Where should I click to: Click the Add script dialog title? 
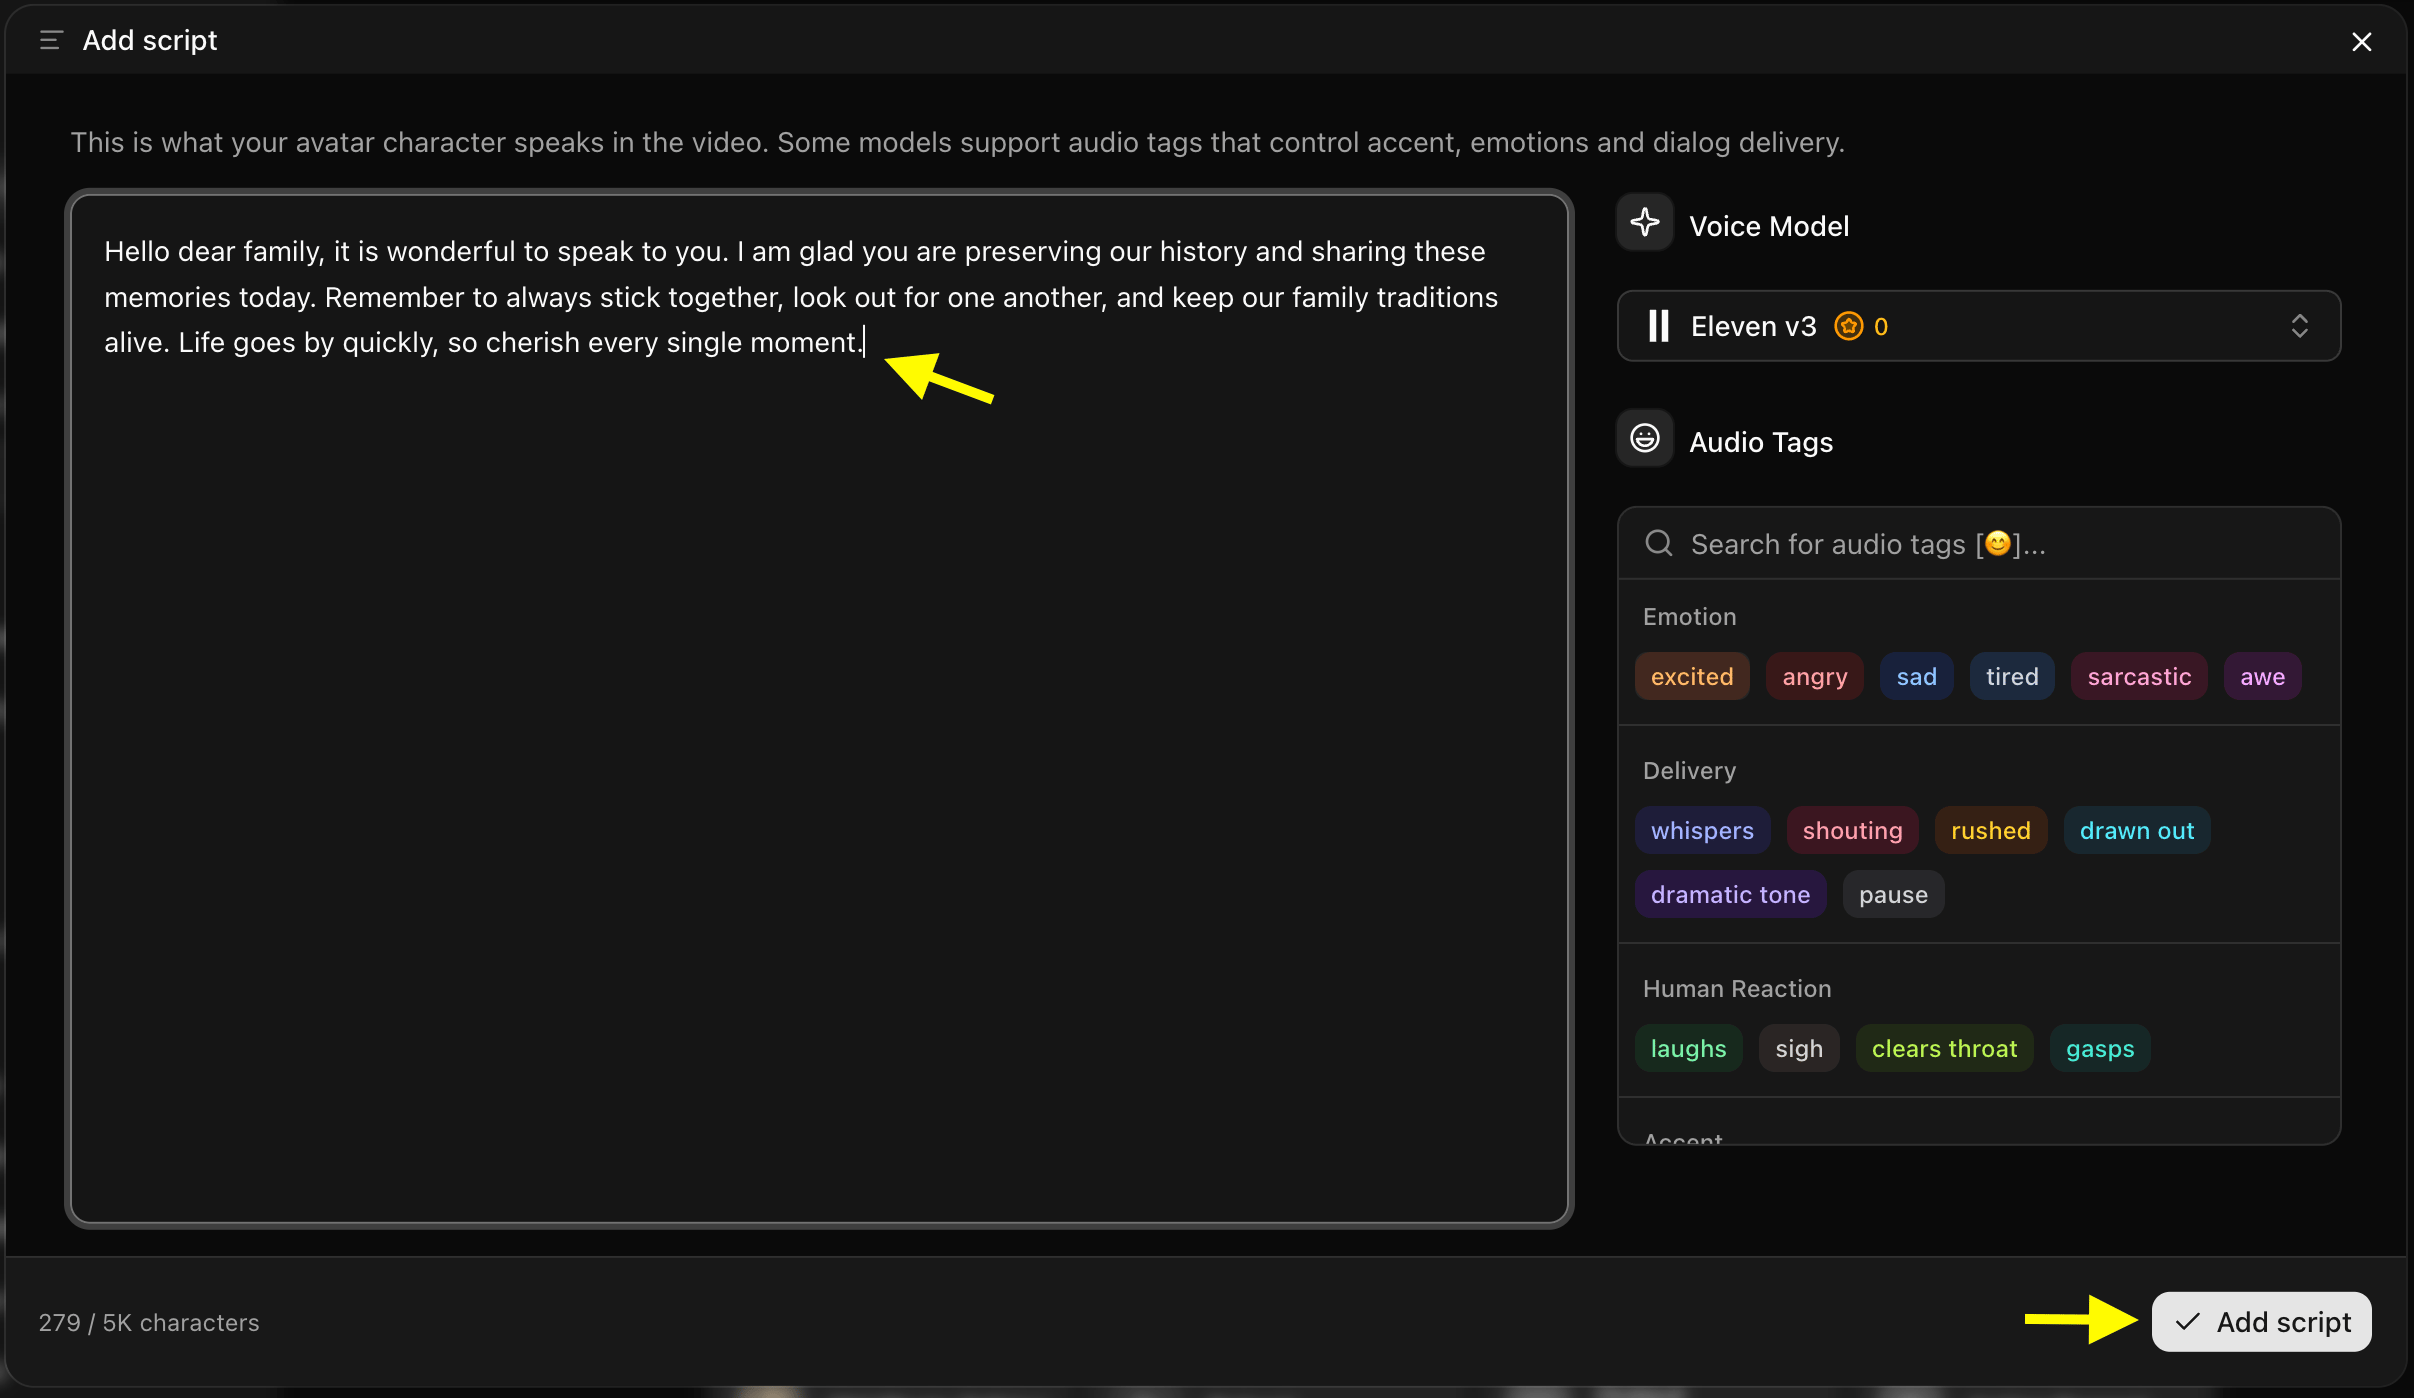[x=149, y=40]
